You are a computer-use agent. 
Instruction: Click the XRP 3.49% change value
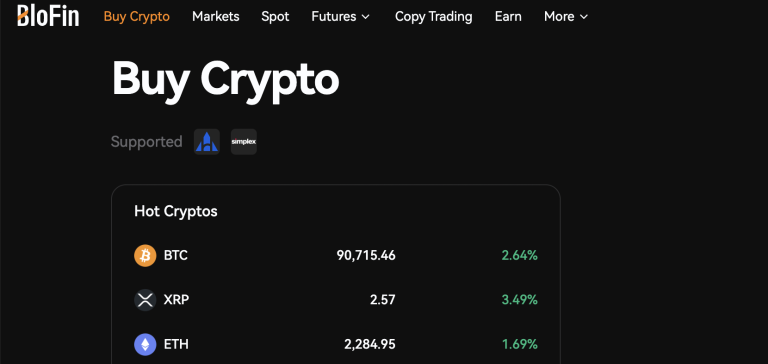click(x=520, y=300)
